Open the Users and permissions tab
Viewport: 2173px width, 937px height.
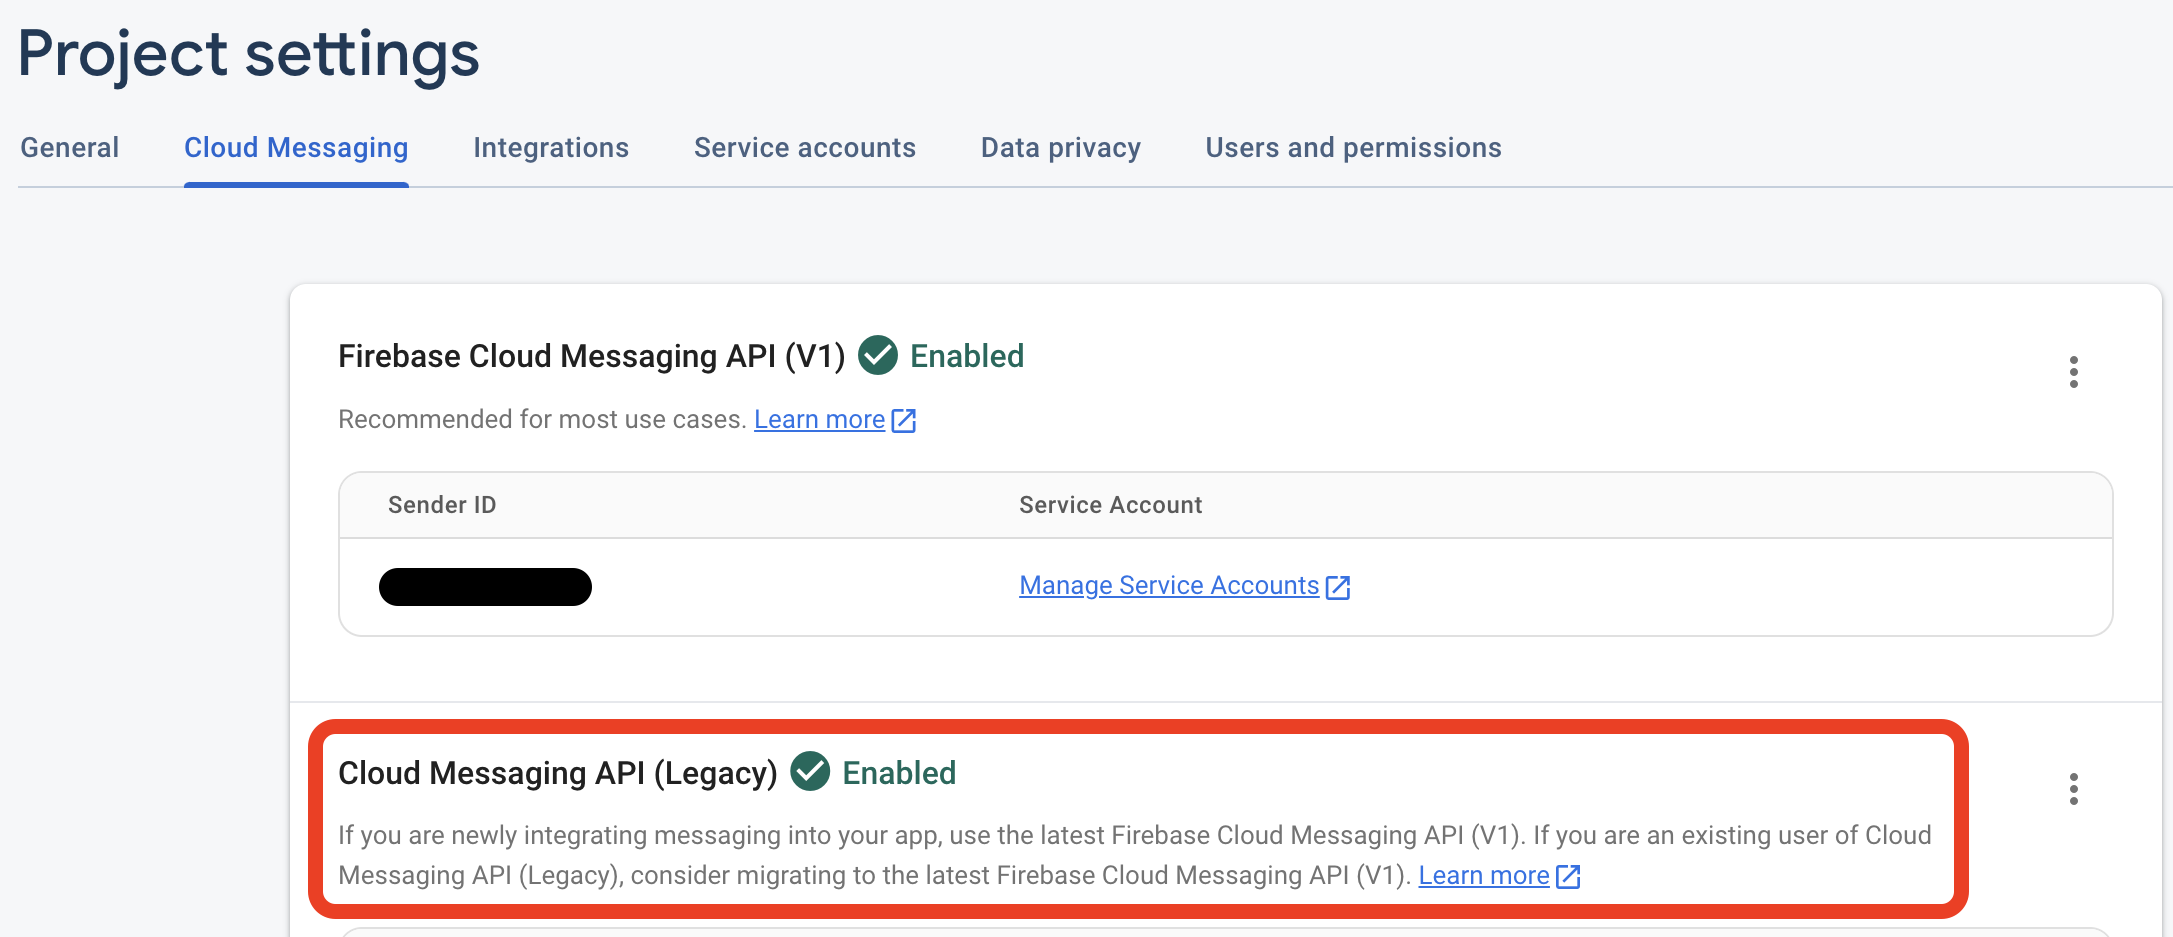click(1353, 147)
